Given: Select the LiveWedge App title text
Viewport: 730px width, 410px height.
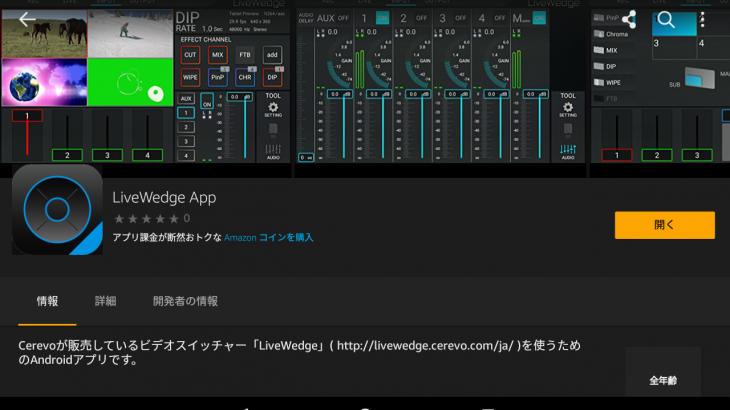Looking at the screenshot, I should tap(164, 197).
